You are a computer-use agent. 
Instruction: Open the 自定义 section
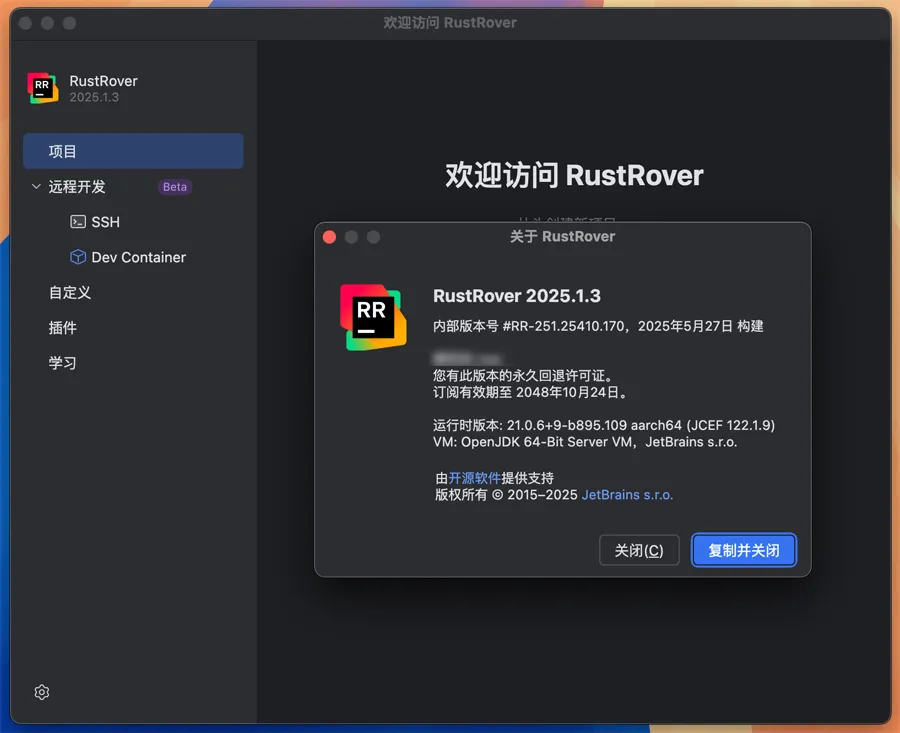tap(70, 292)
